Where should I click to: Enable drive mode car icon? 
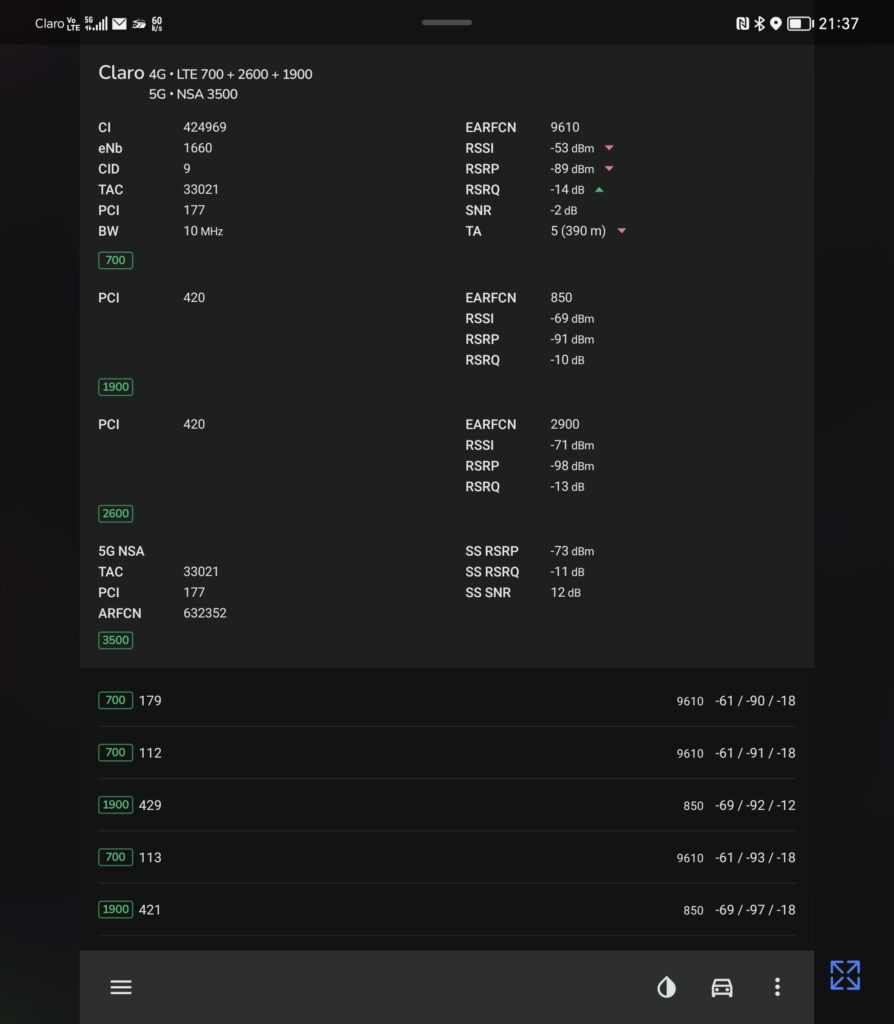click(722, 987)
